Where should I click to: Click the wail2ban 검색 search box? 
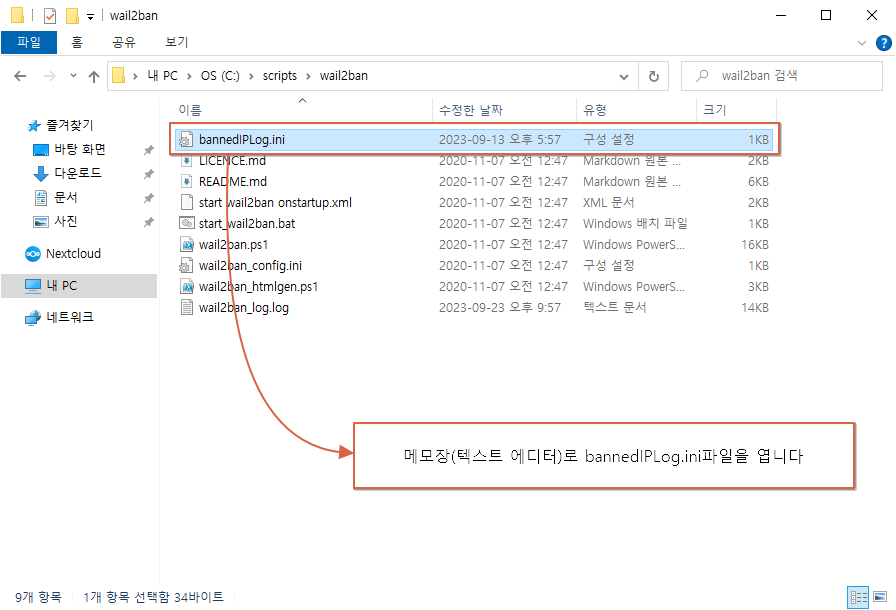782,76
